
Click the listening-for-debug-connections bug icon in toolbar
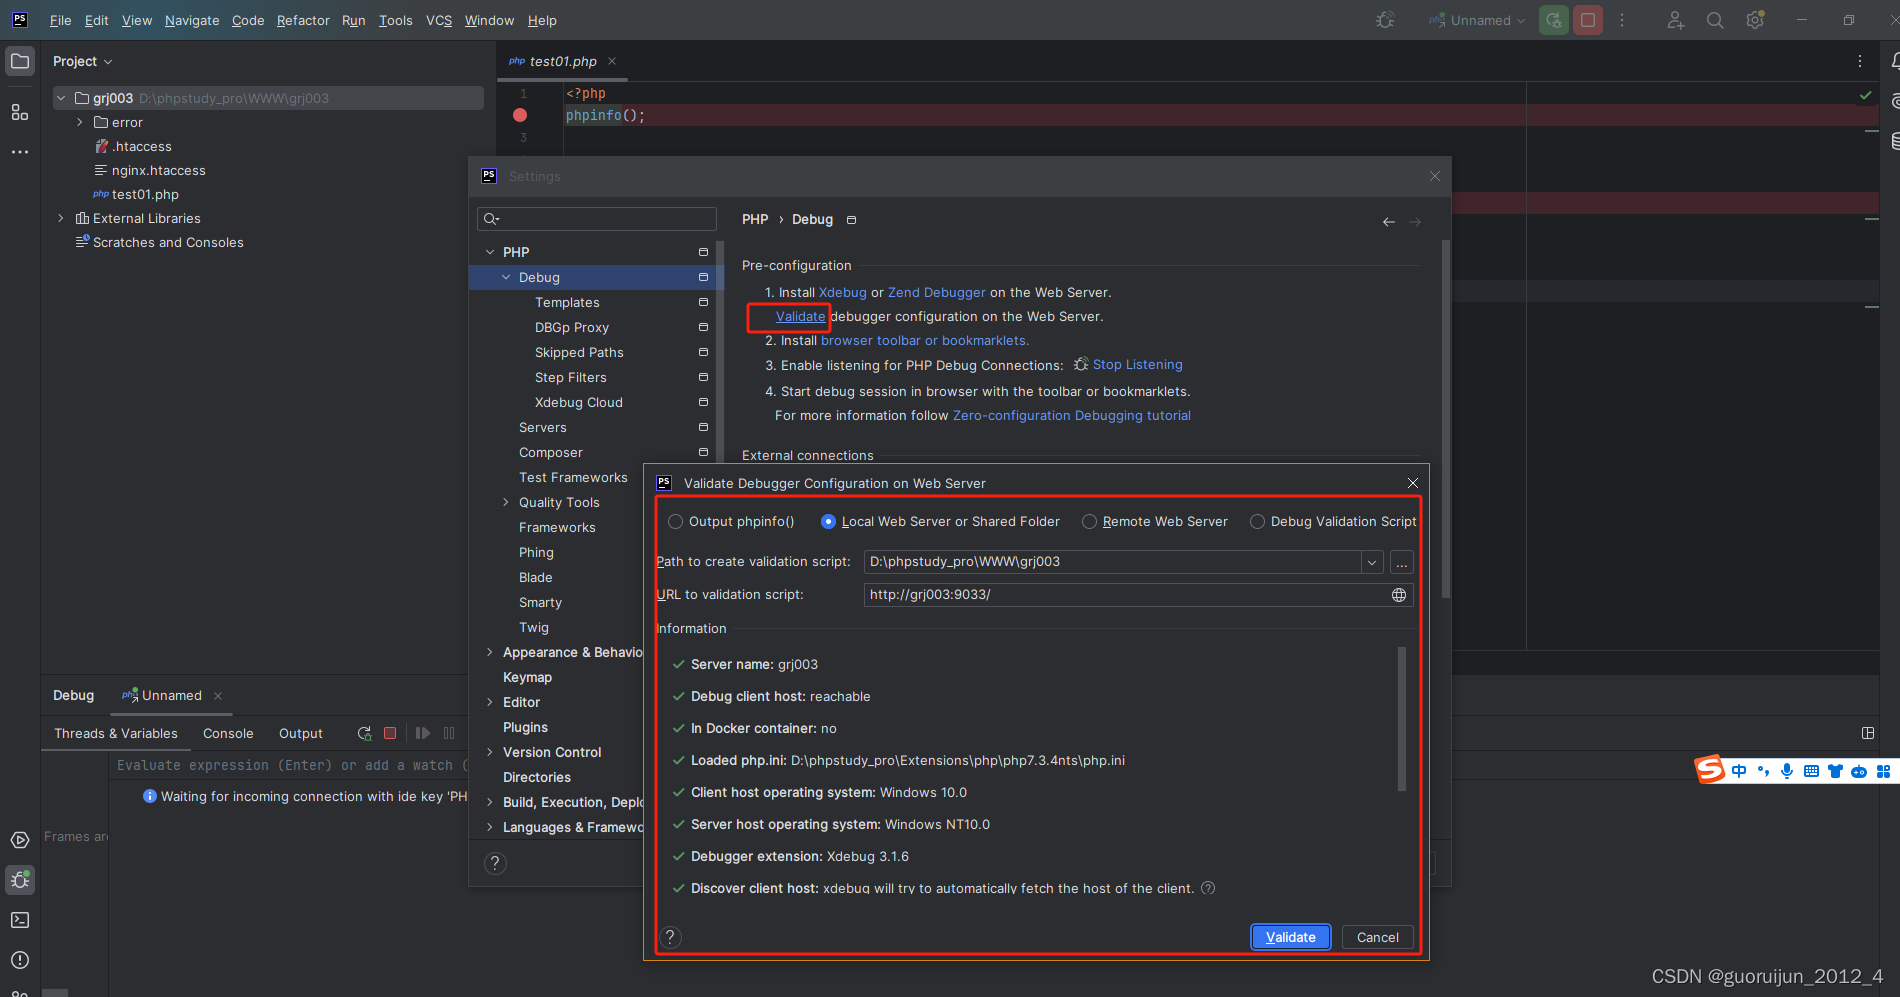click(x=1385, y=20)
